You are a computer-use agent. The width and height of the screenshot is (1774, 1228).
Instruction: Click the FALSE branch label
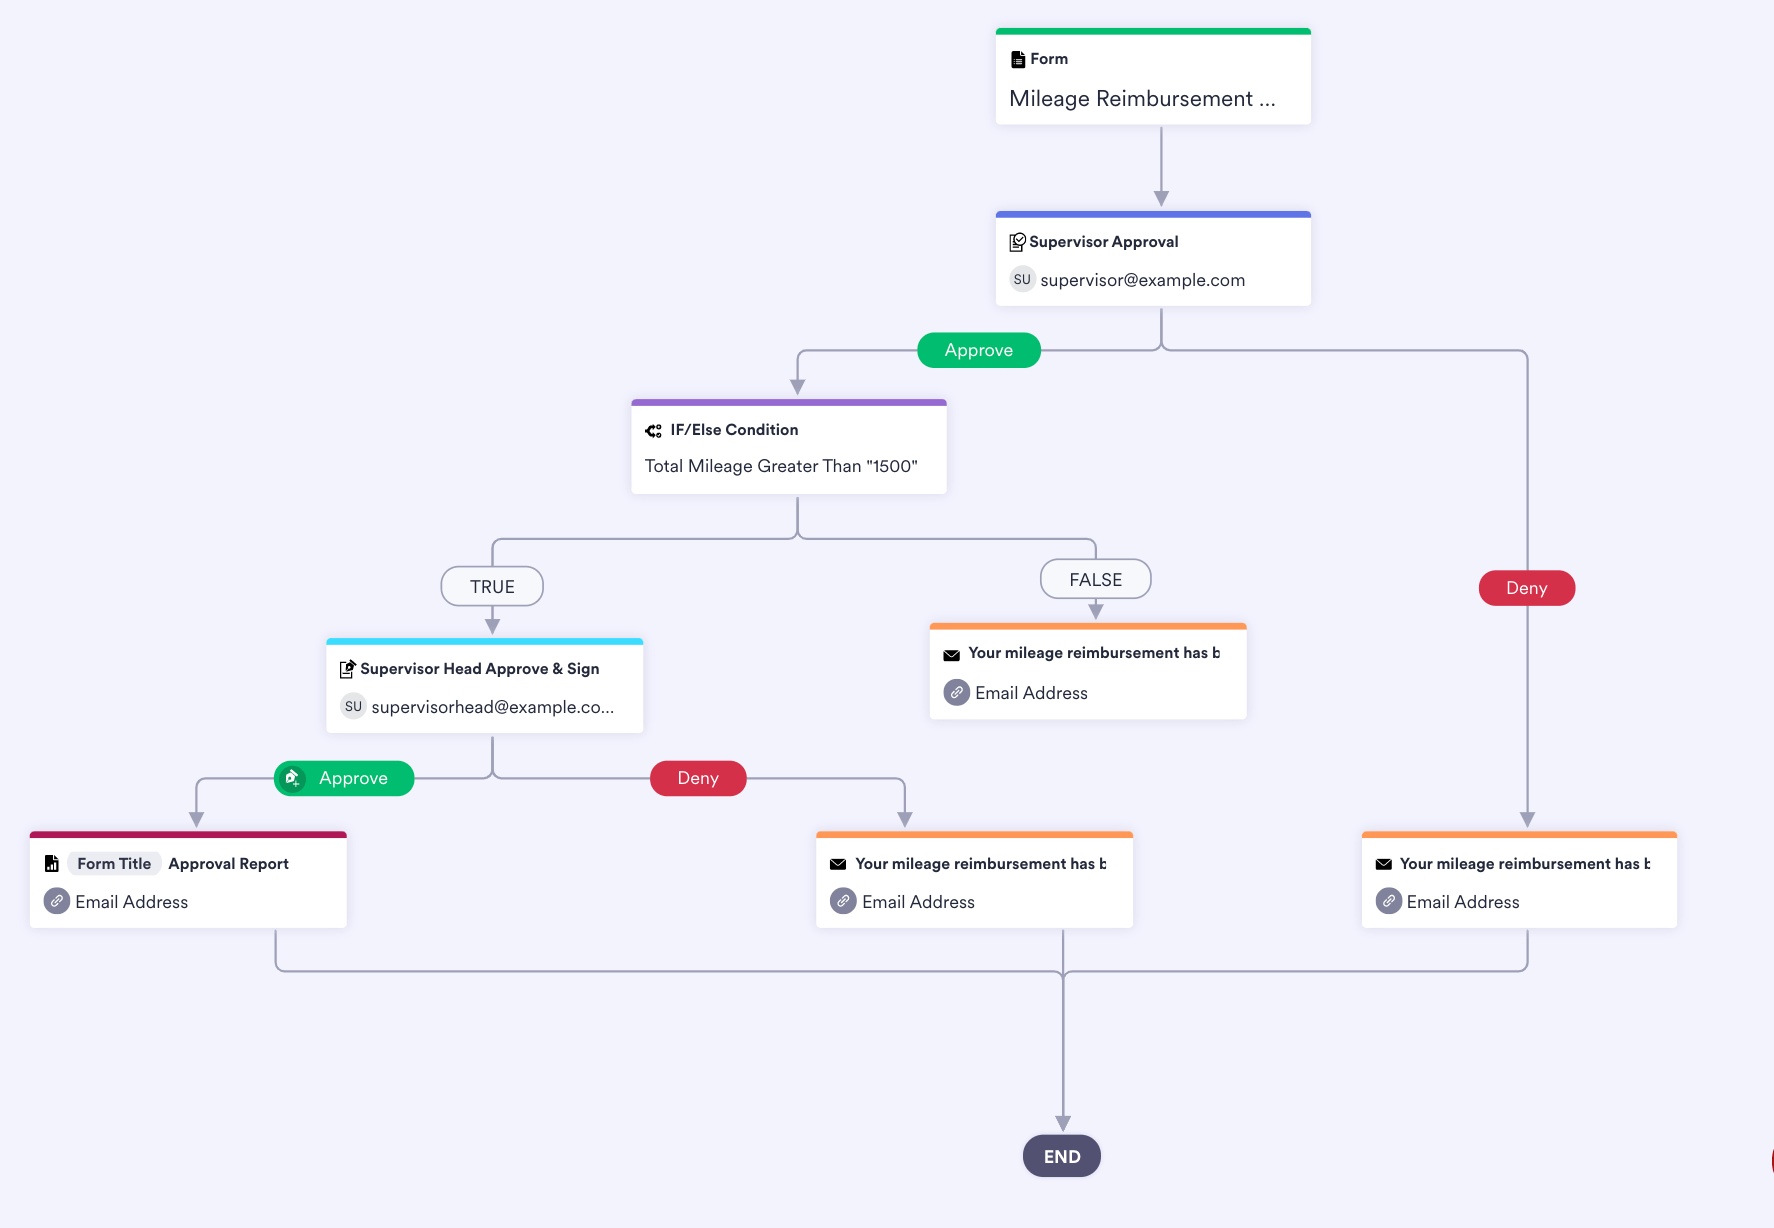(x=1096, y=579)
